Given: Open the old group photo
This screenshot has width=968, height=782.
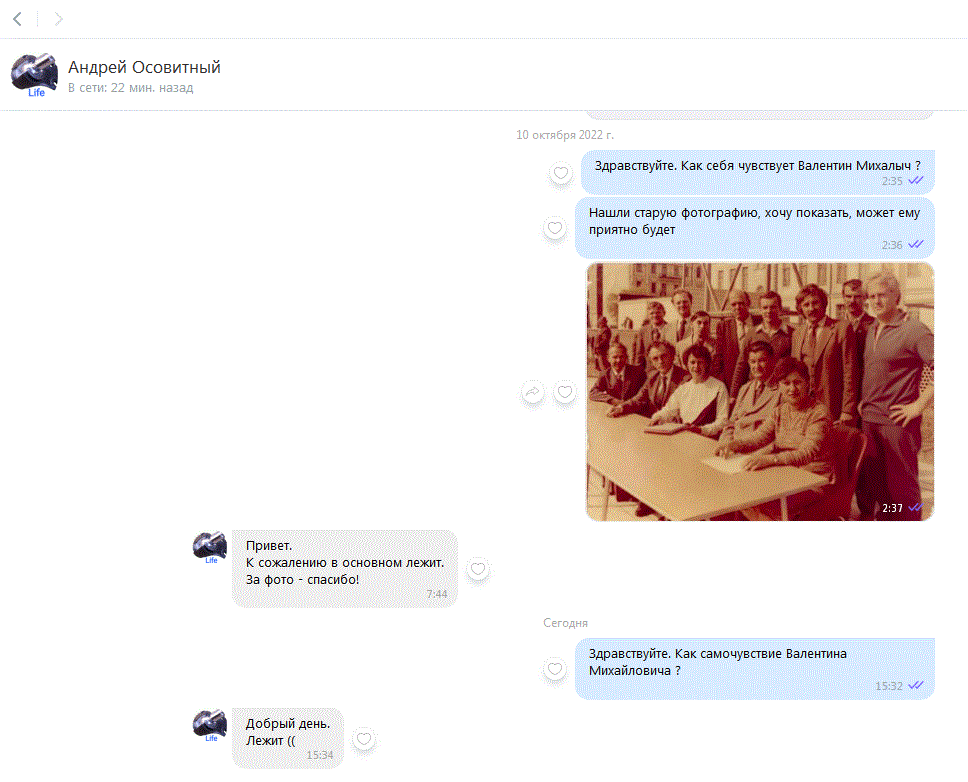Looking at the screenshot, I should pyautogui.click(x=759, y=391).
